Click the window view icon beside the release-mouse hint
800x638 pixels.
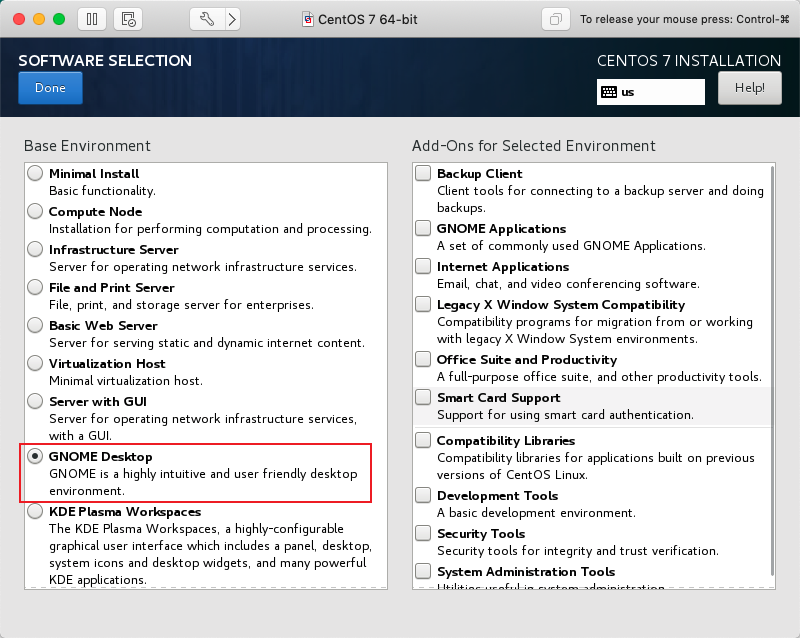pos(556,19)
